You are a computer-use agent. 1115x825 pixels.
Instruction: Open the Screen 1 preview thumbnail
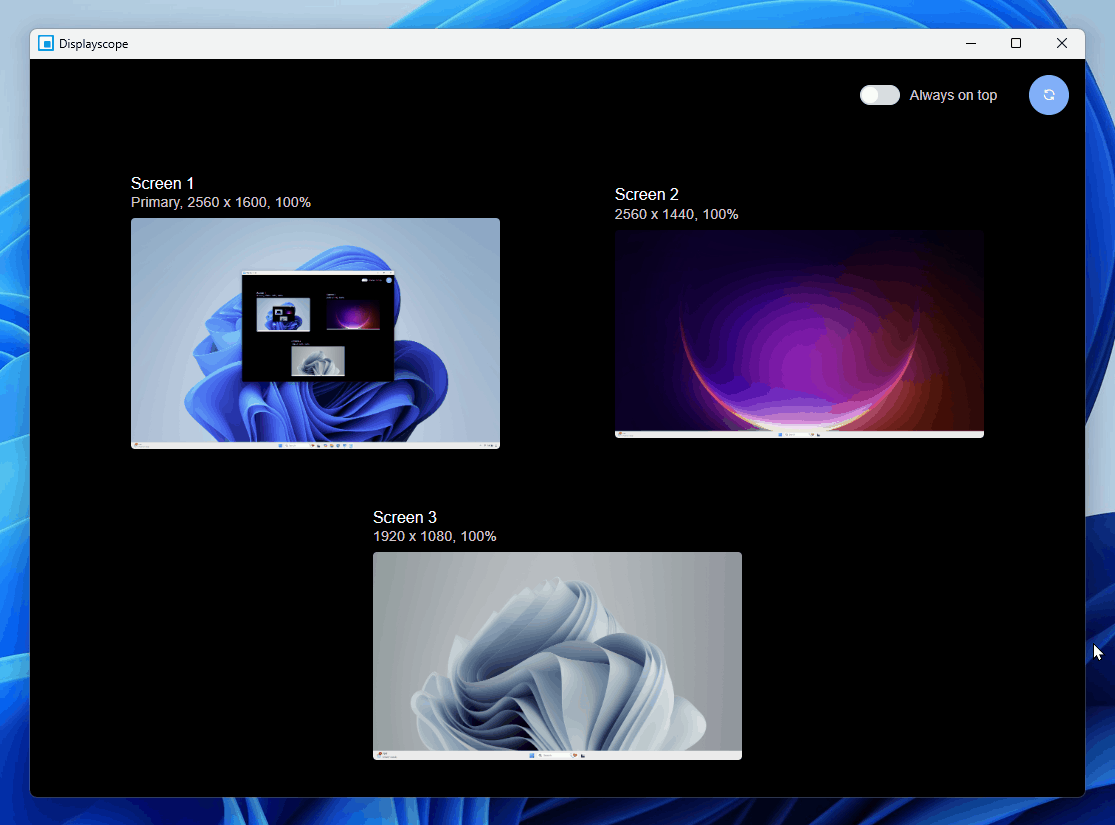[315, 333]
